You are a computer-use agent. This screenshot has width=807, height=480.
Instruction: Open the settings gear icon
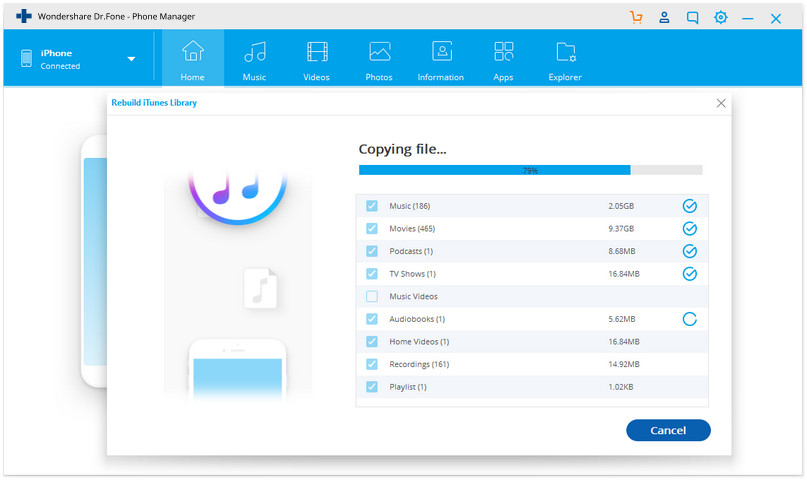click(721, 17)
